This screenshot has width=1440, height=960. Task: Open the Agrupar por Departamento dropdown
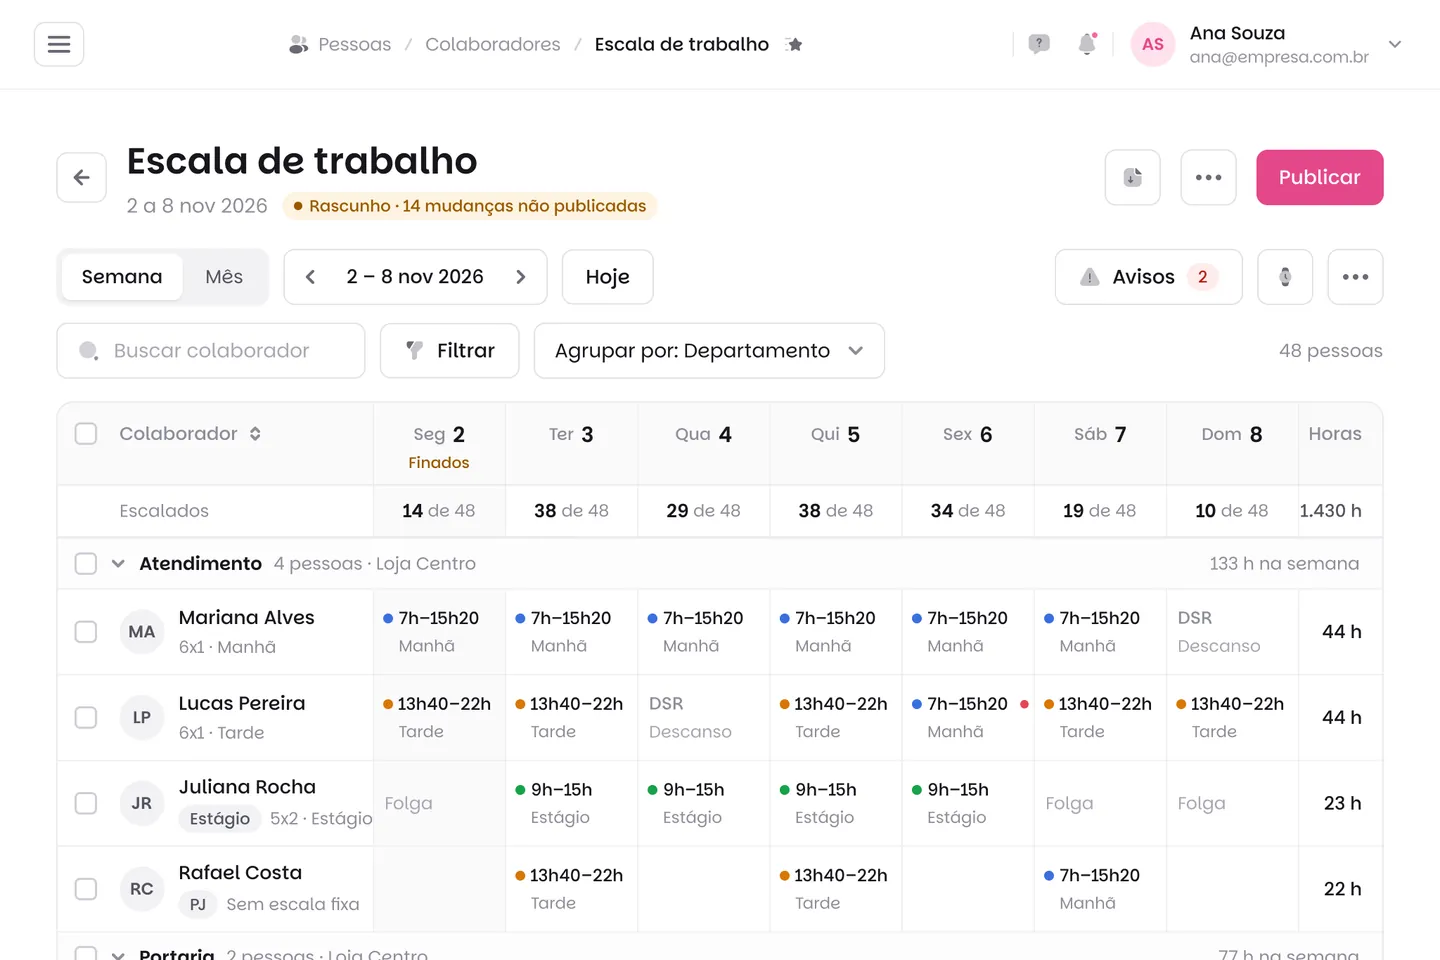[709, 351]
